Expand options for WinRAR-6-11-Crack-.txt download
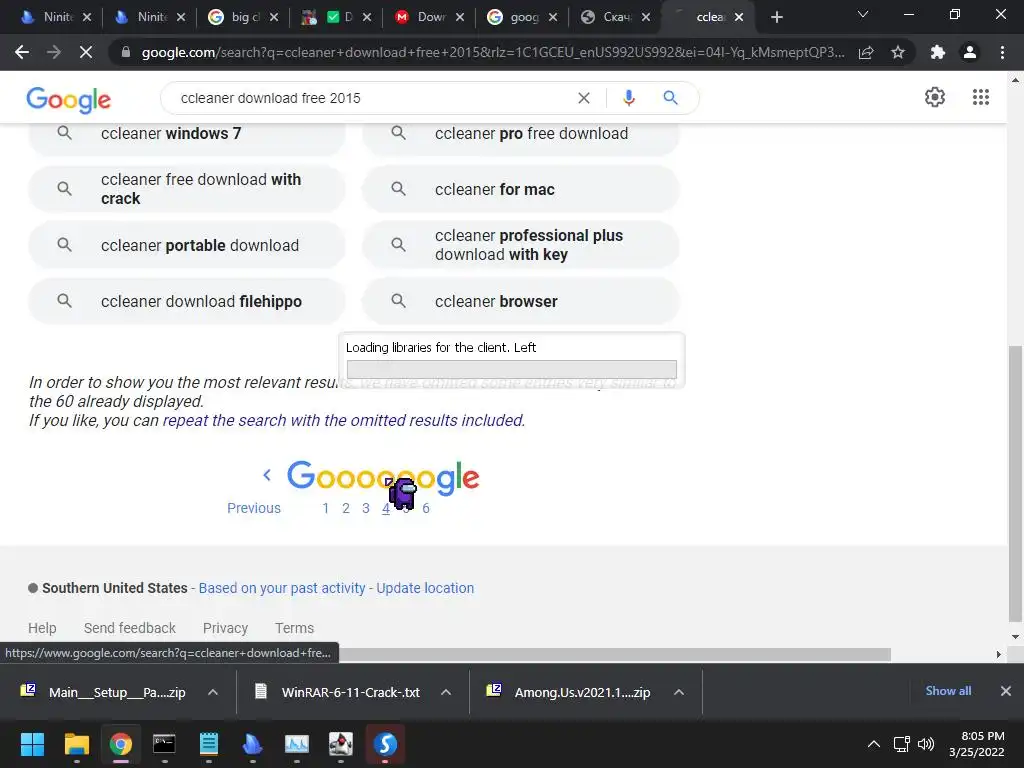Image resolution: width=1024 pixels, height=768 pixels. pyautogui.click(x=446, y=692)
